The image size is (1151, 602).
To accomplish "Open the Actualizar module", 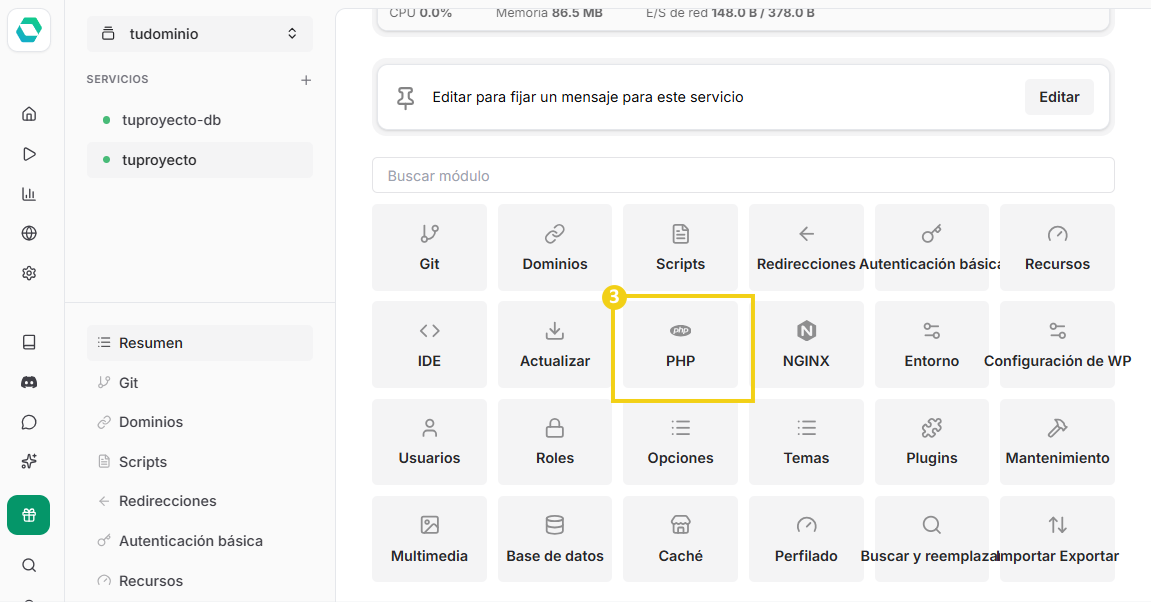I will point(554,345).
